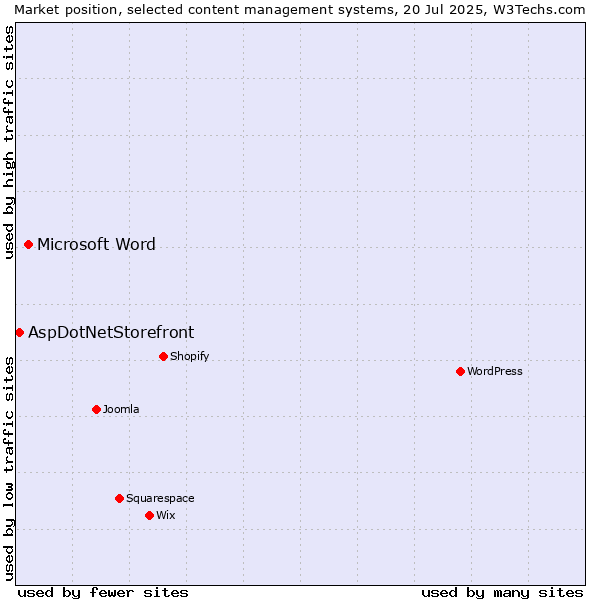Click 'used by many sites' axis label

502,593
